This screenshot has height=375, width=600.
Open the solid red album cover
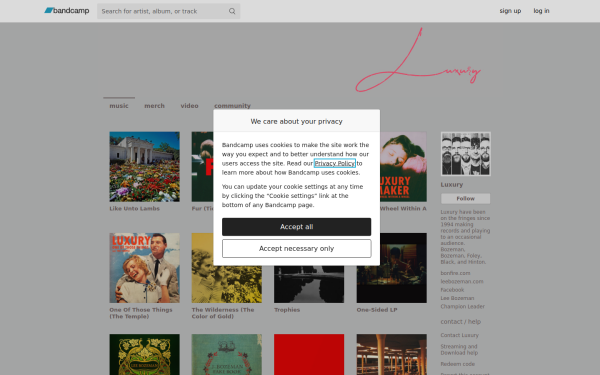[x=309, y=354]
